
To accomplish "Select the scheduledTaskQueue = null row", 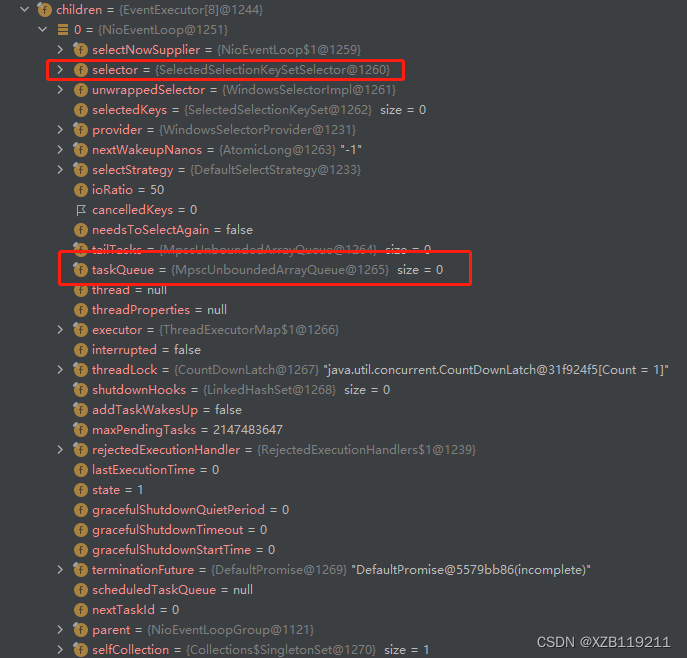I will click(x=163, y=590).
